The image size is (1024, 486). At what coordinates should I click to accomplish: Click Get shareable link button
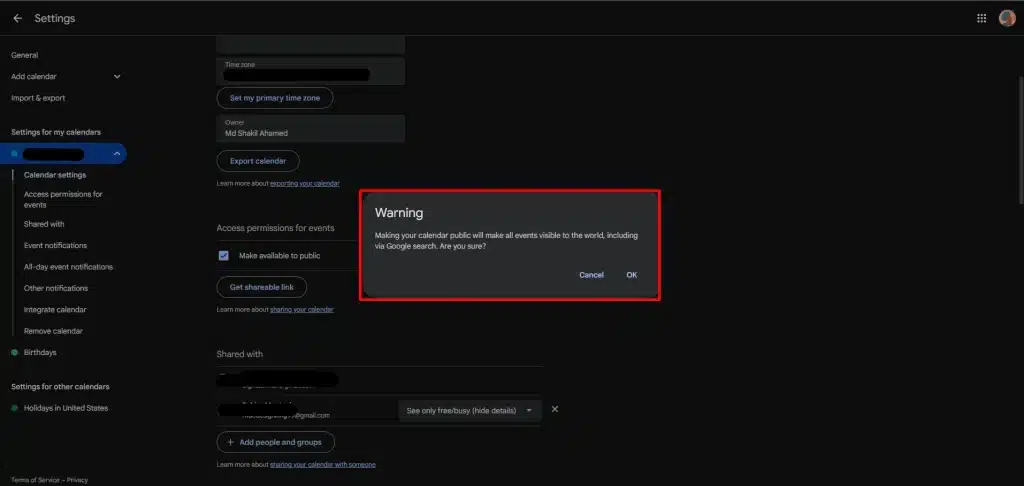pyautogui.click(x=261, y=287)
